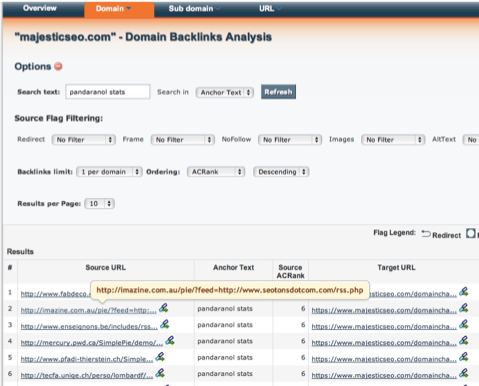Click the tool icon beside the enseignons.be source URL

(165, 324)
